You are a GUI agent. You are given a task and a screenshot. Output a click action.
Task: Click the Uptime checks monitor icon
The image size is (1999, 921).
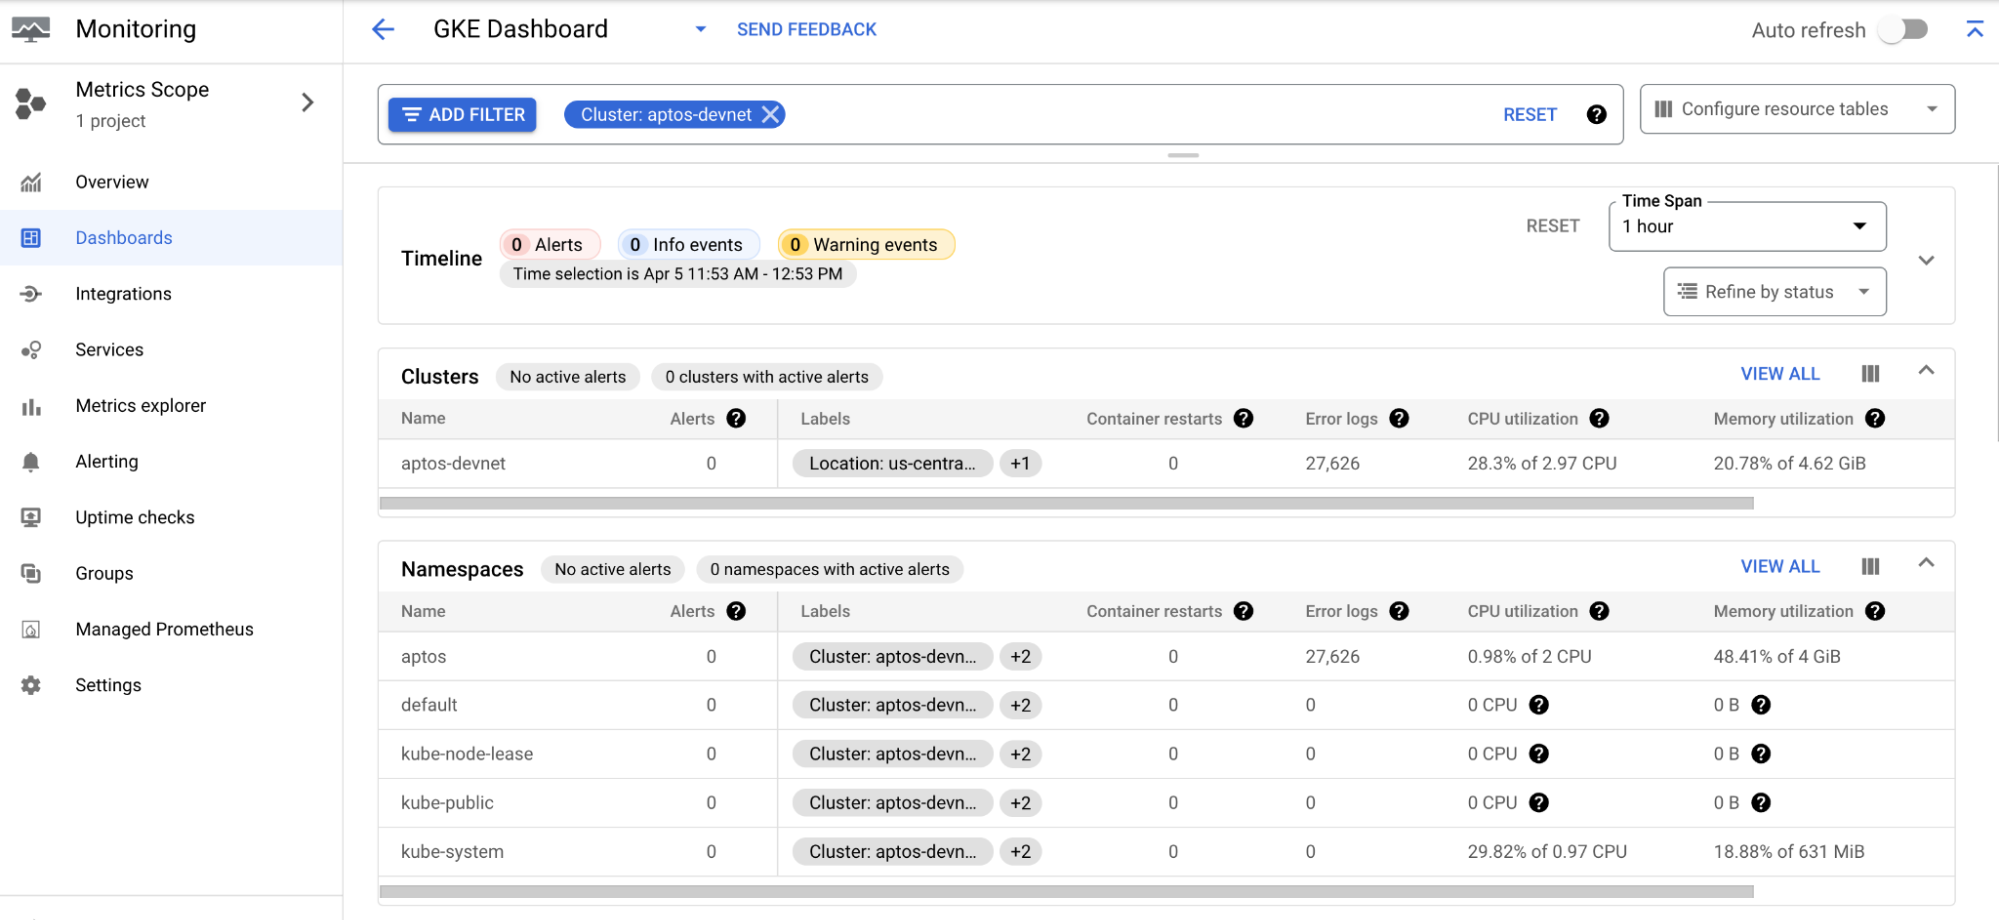31,517
